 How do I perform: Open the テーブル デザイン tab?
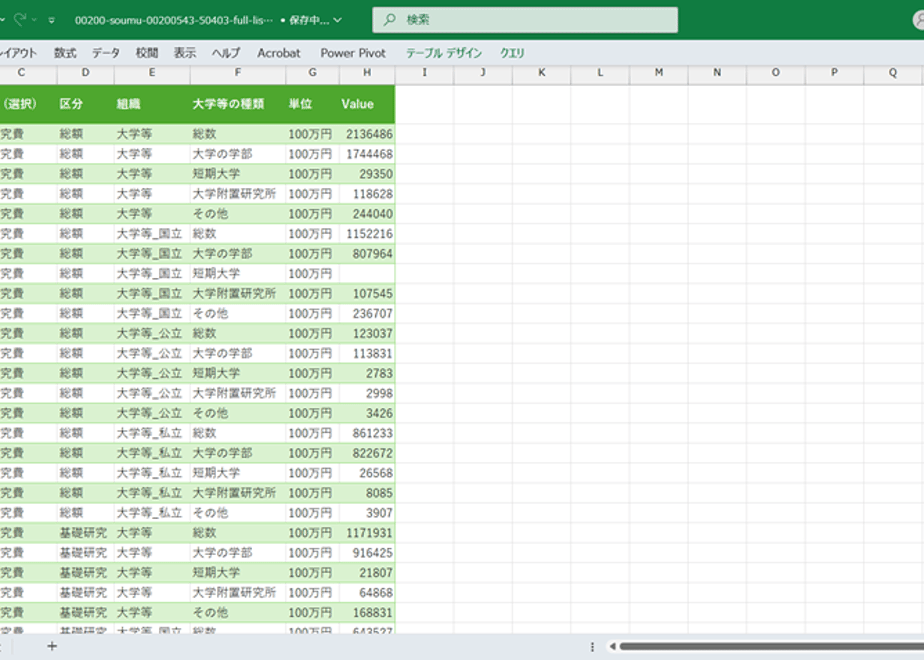pos(444,53)
